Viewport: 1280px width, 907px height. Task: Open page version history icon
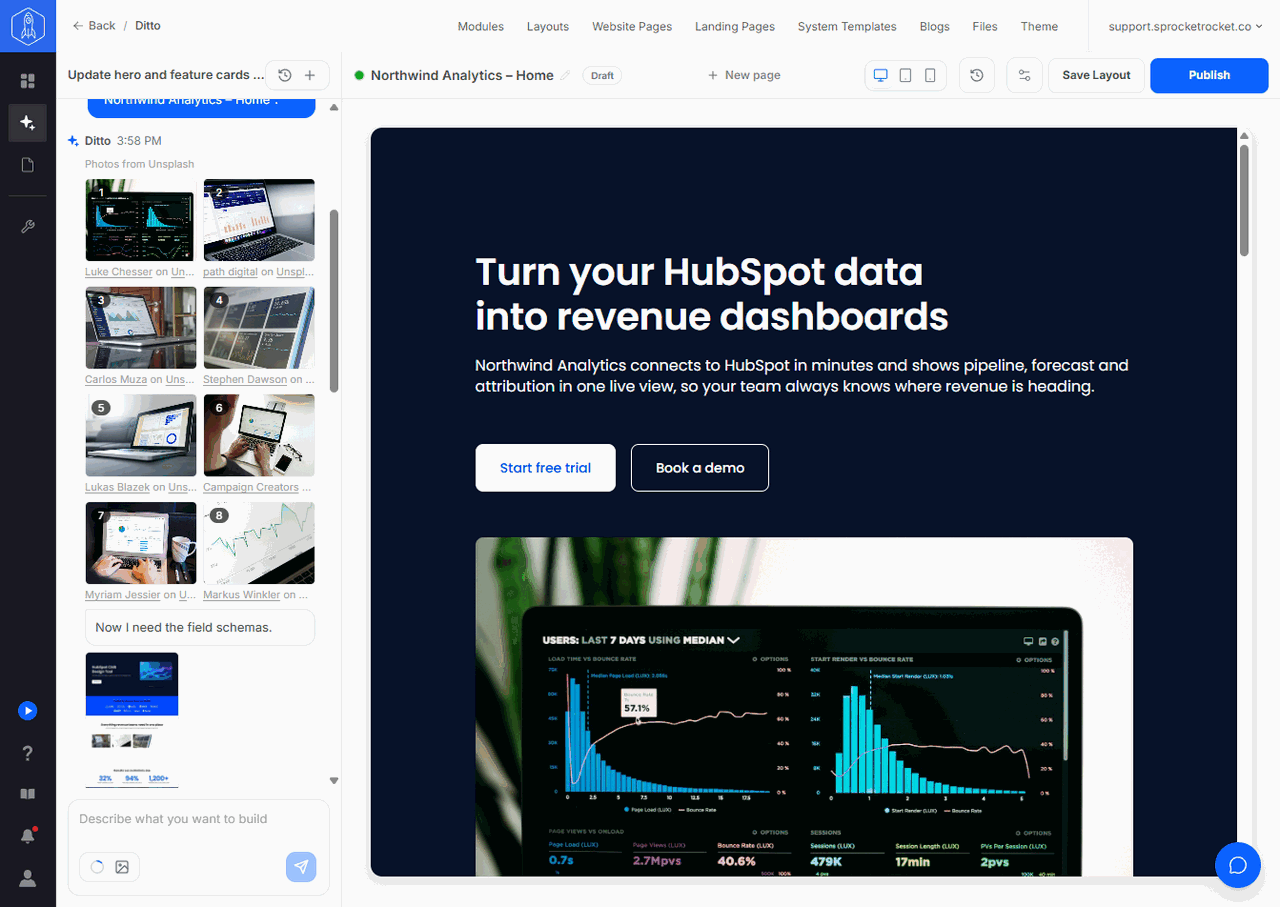[977, 75]
